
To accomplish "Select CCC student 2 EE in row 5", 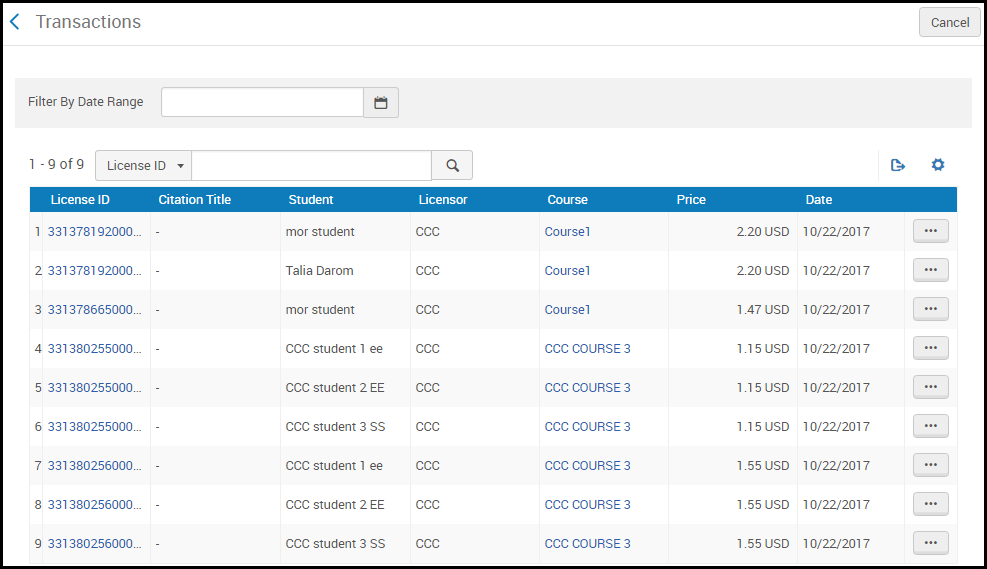I will (335, 388).
